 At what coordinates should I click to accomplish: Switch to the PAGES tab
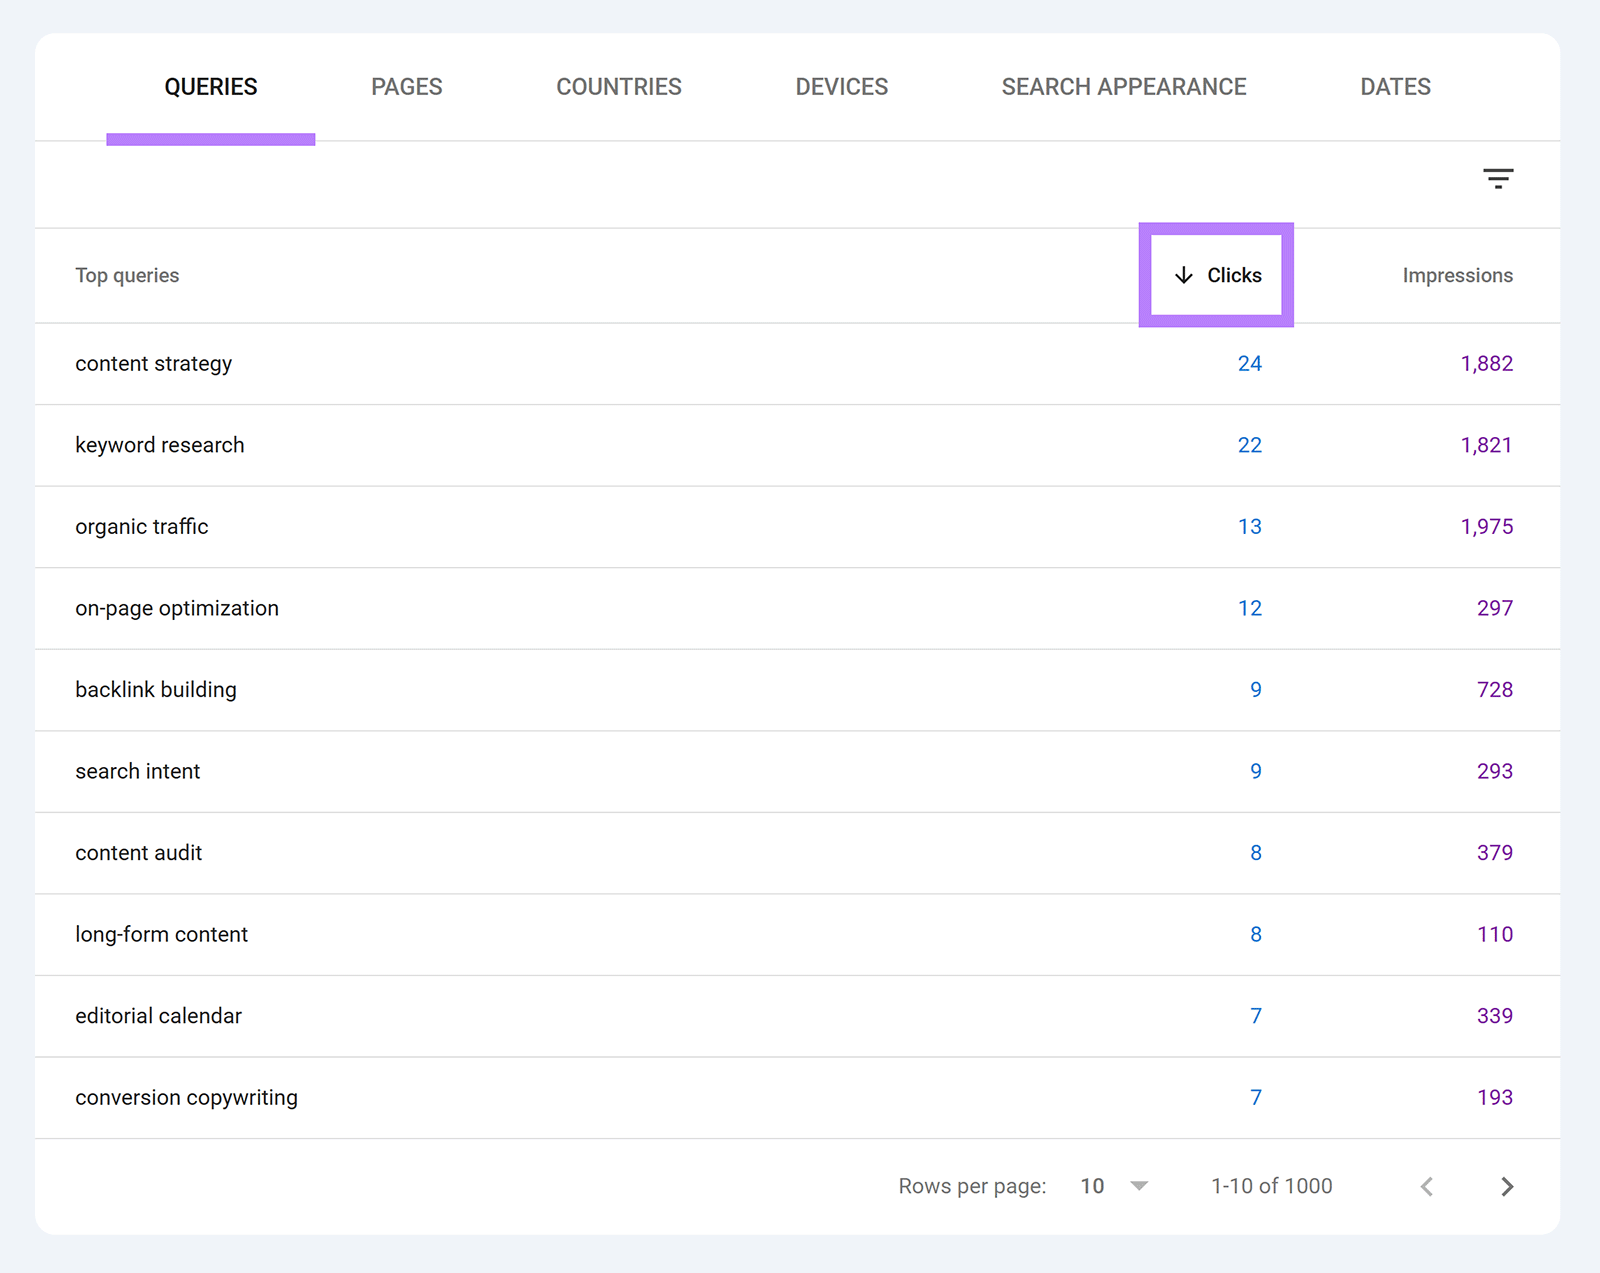[406, 87]
